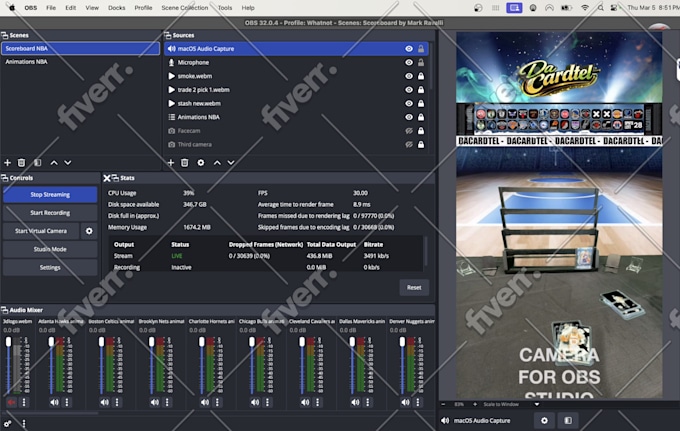680x431 pixels.
Task: Open Chicago Bulls channel options menu
Action: 268,402
